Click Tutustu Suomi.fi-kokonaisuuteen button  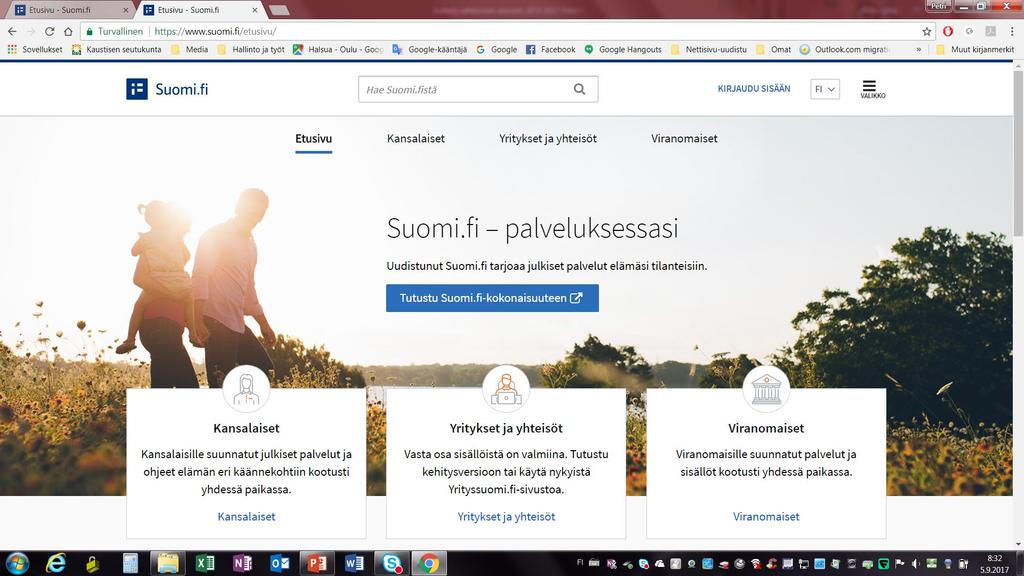pyautogui.click(x=492, y=298)
